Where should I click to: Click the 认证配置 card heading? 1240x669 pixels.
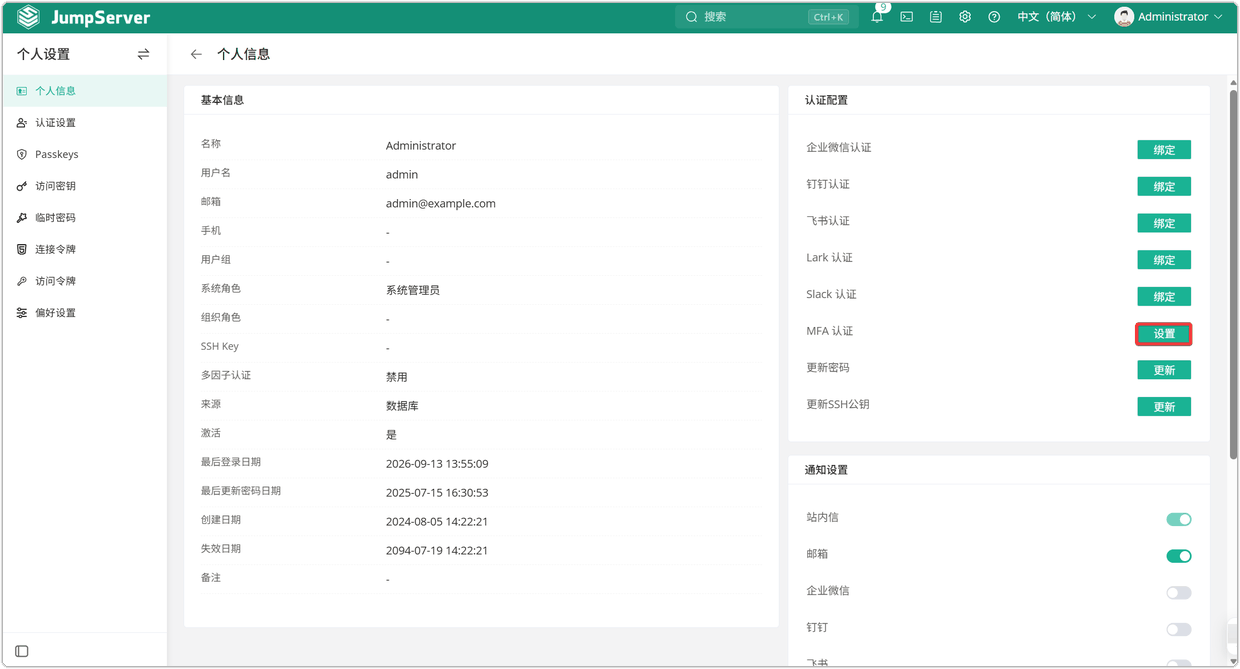(x=826, y=100)
